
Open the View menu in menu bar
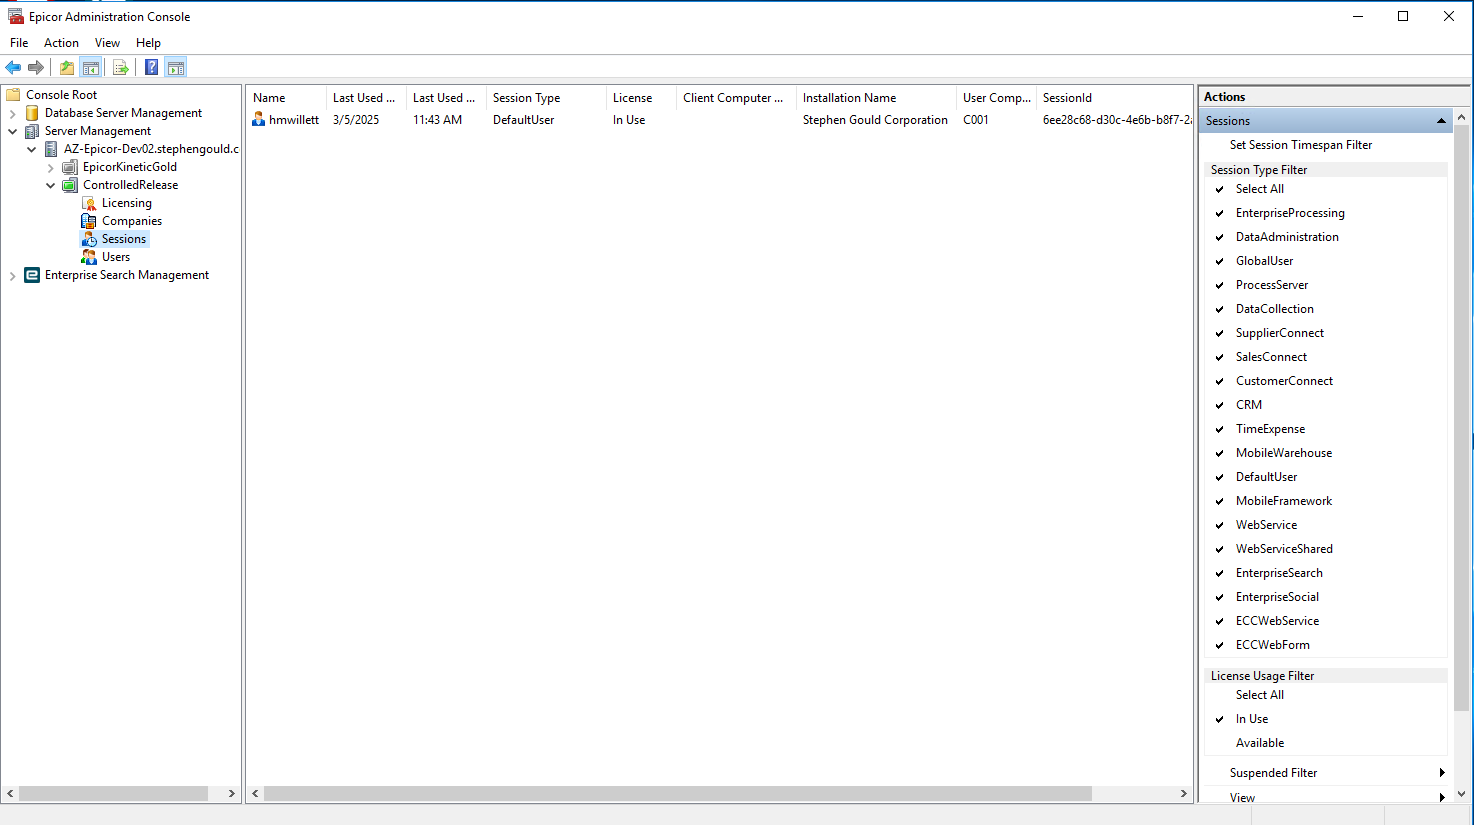(x=107, y=43)
